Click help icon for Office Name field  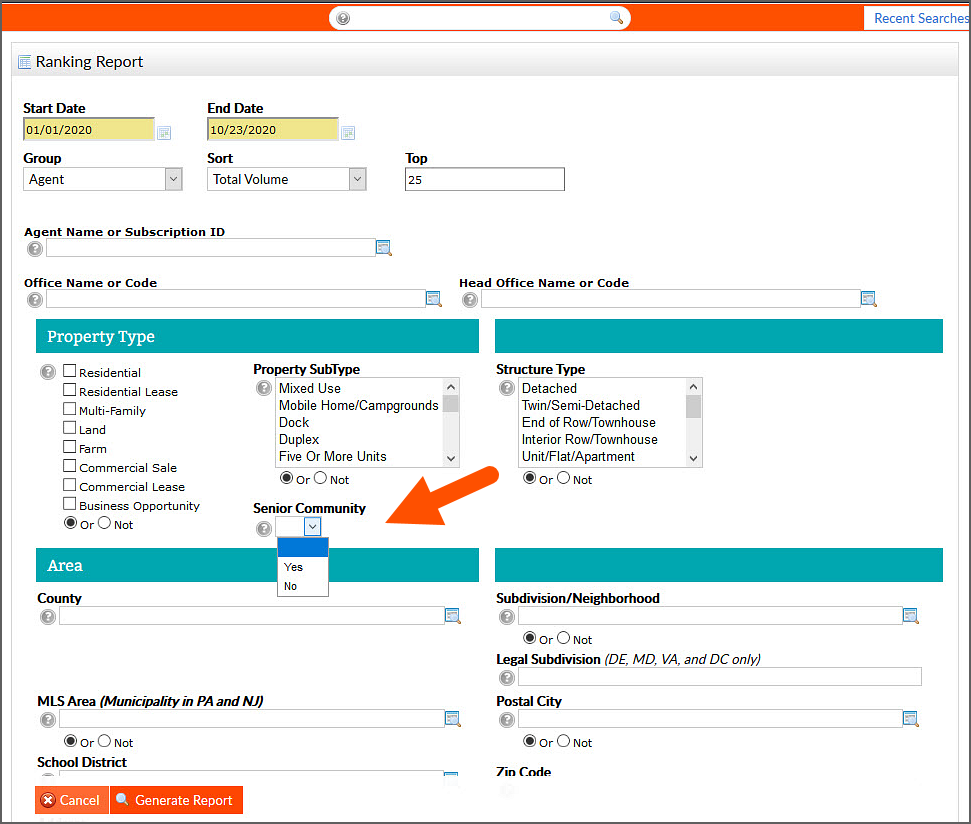(35, 299)
